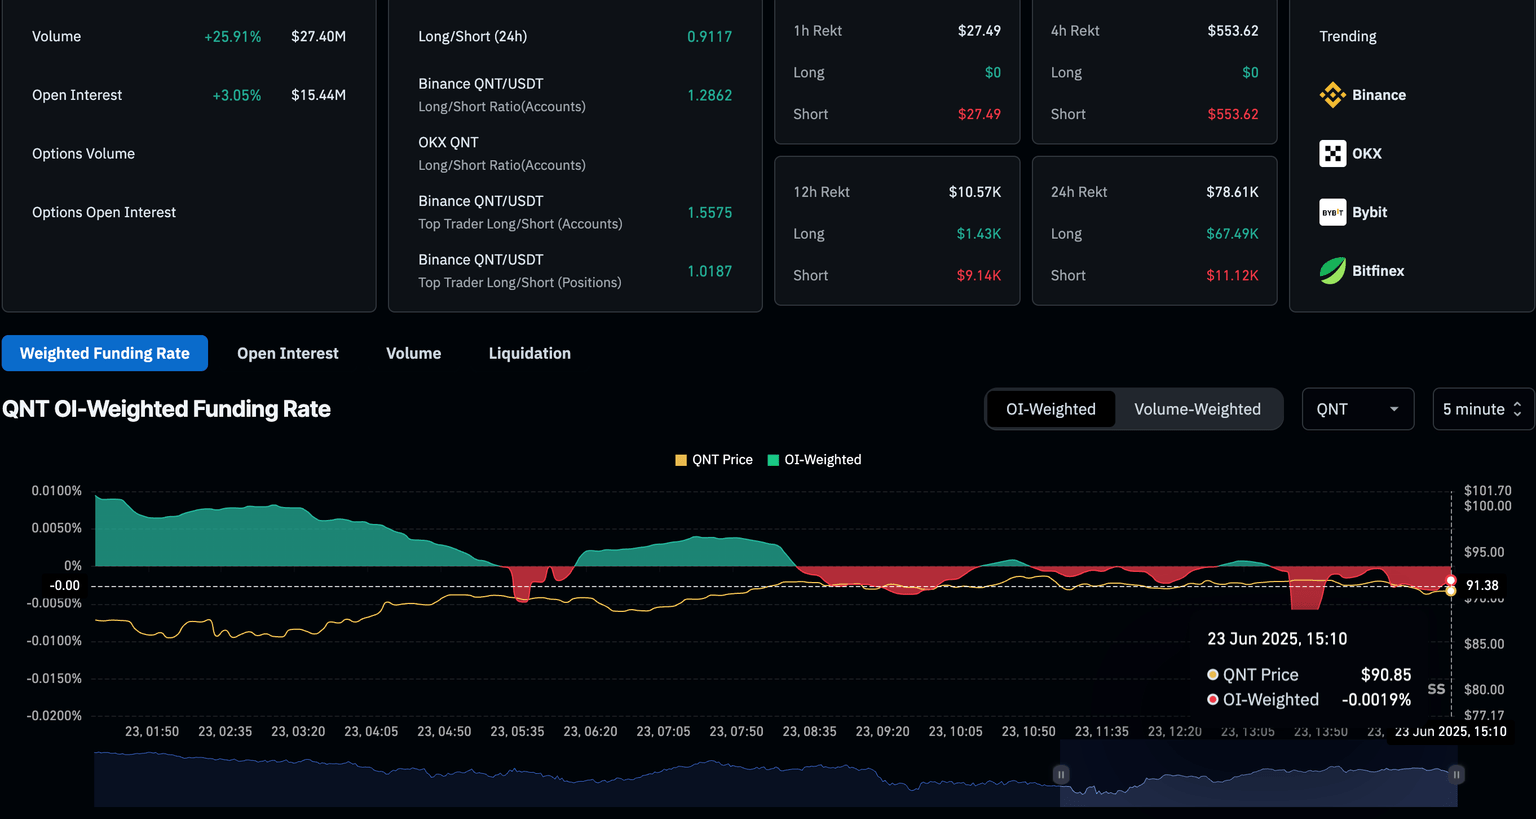Toggle the QNT Price legend series
The image size is (1536, 819).
(x=714, y=460)
